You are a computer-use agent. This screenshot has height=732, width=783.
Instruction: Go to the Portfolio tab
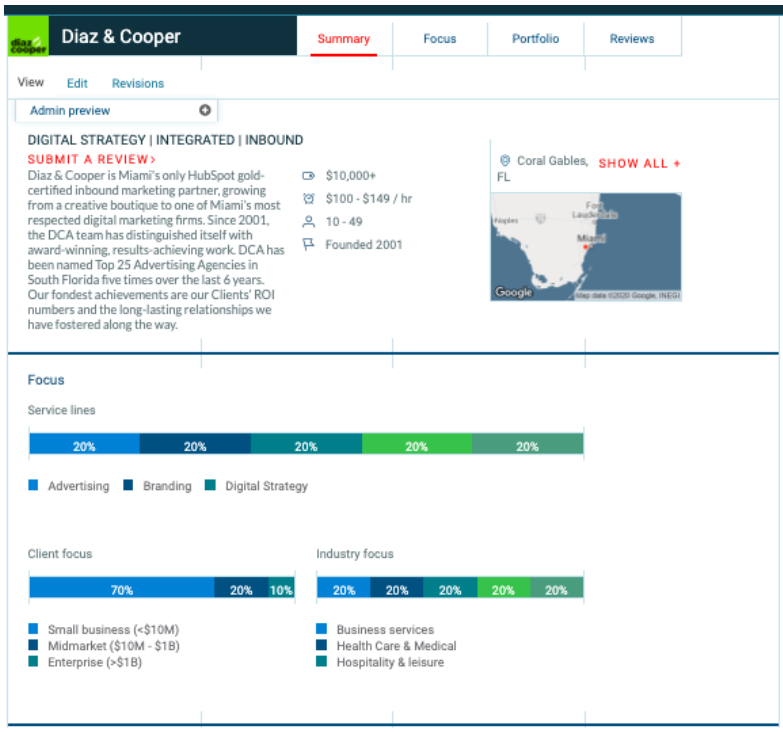pyautogui.click(x=535, y=39)
